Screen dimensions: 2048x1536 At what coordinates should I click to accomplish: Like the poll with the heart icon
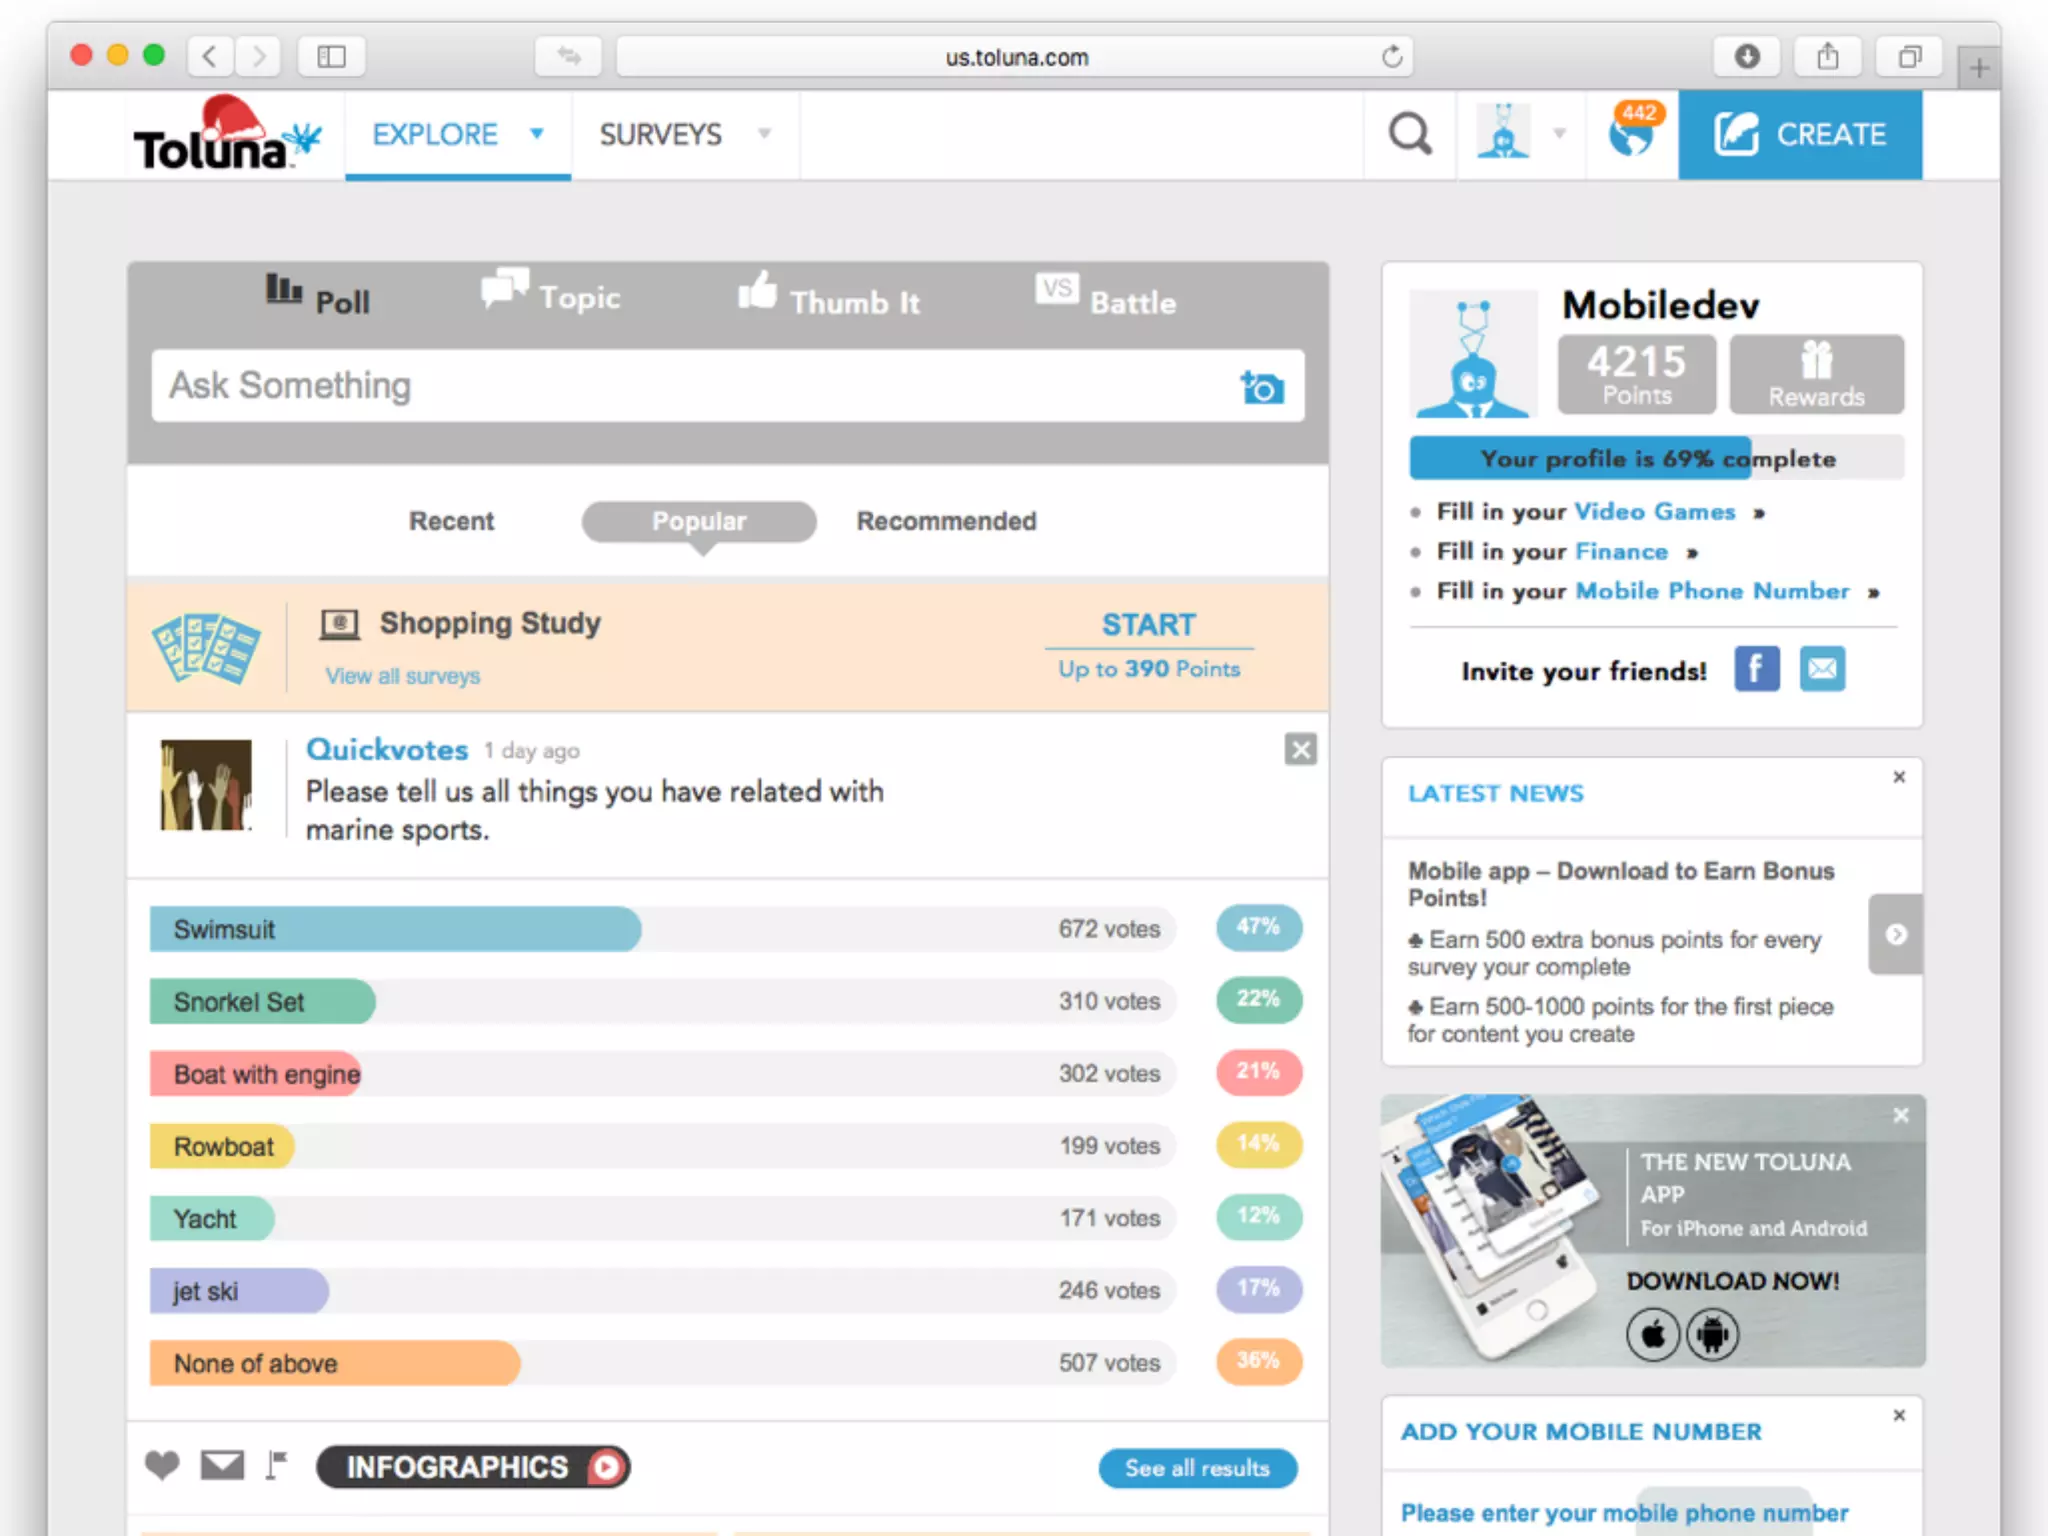(162, 1466)
